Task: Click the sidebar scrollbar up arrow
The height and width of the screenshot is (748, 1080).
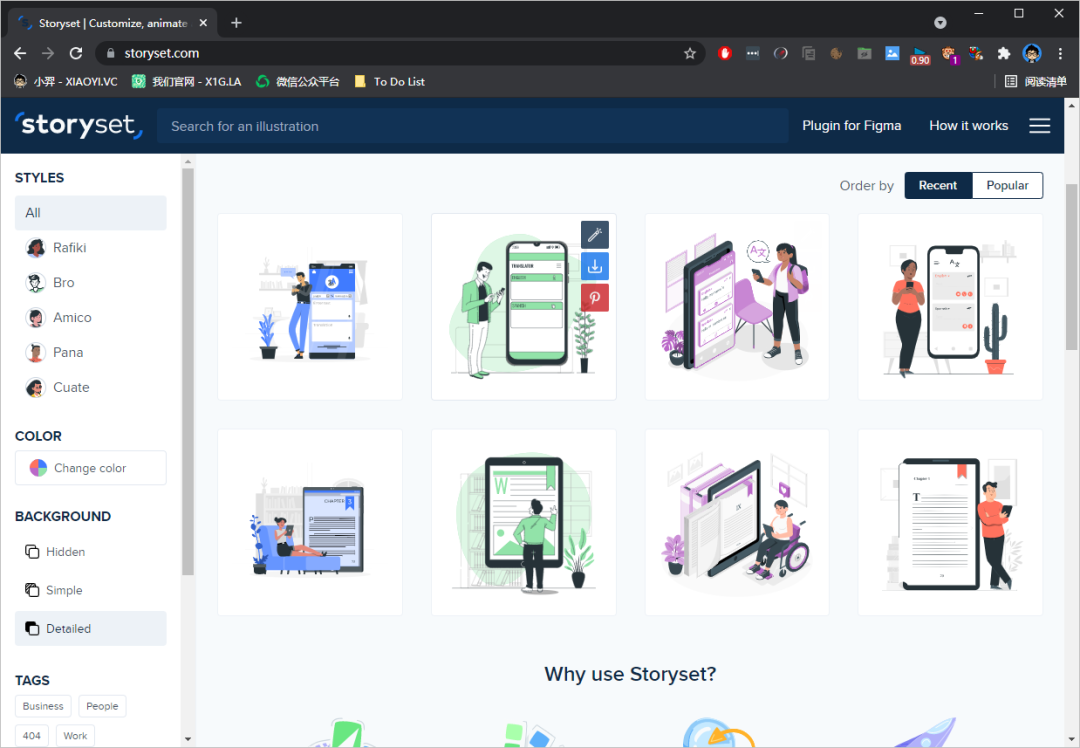Action: click(188, 162)
